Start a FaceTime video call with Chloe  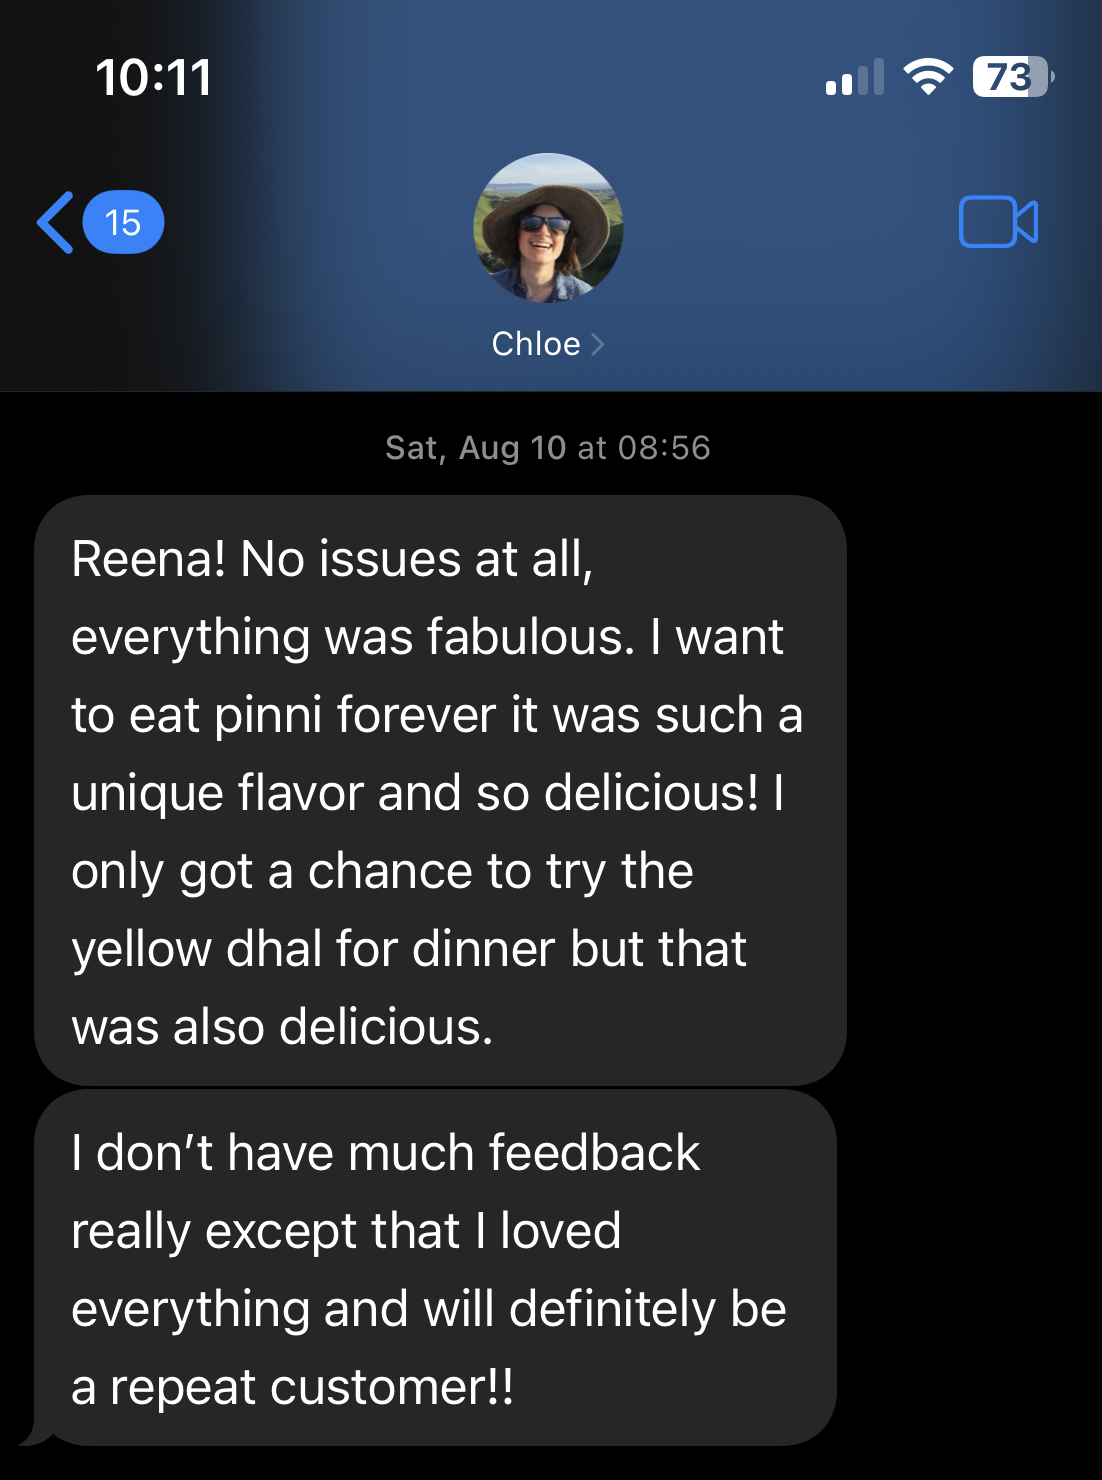click(997, 222)
